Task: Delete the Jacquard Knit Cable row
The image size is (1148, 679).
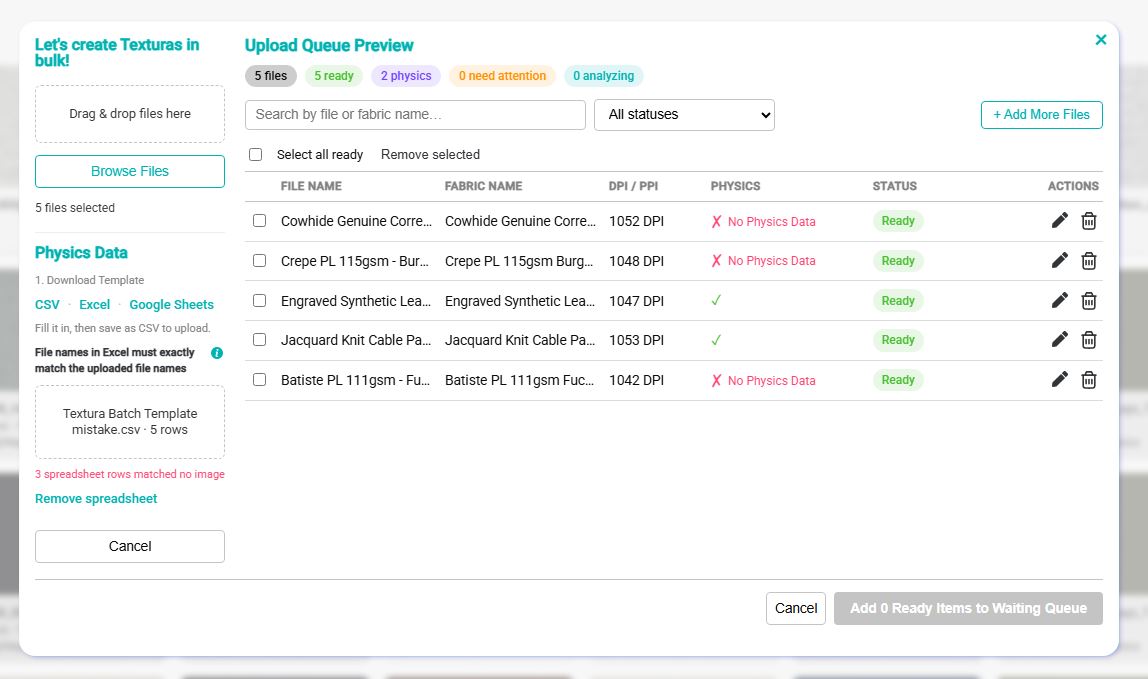Action: coord(1089,339)
